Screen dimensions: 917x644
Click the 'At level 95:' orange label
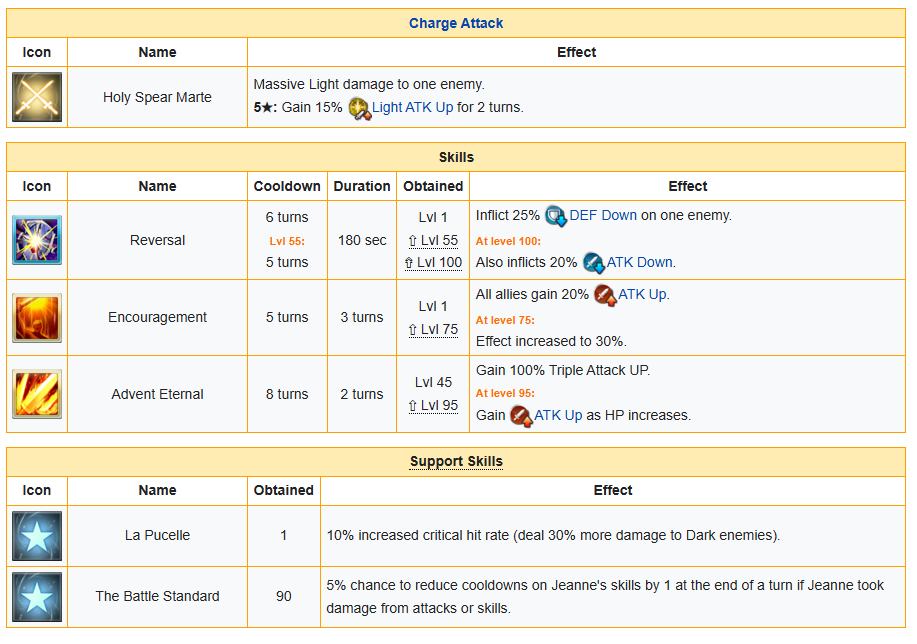pos(505,393)
